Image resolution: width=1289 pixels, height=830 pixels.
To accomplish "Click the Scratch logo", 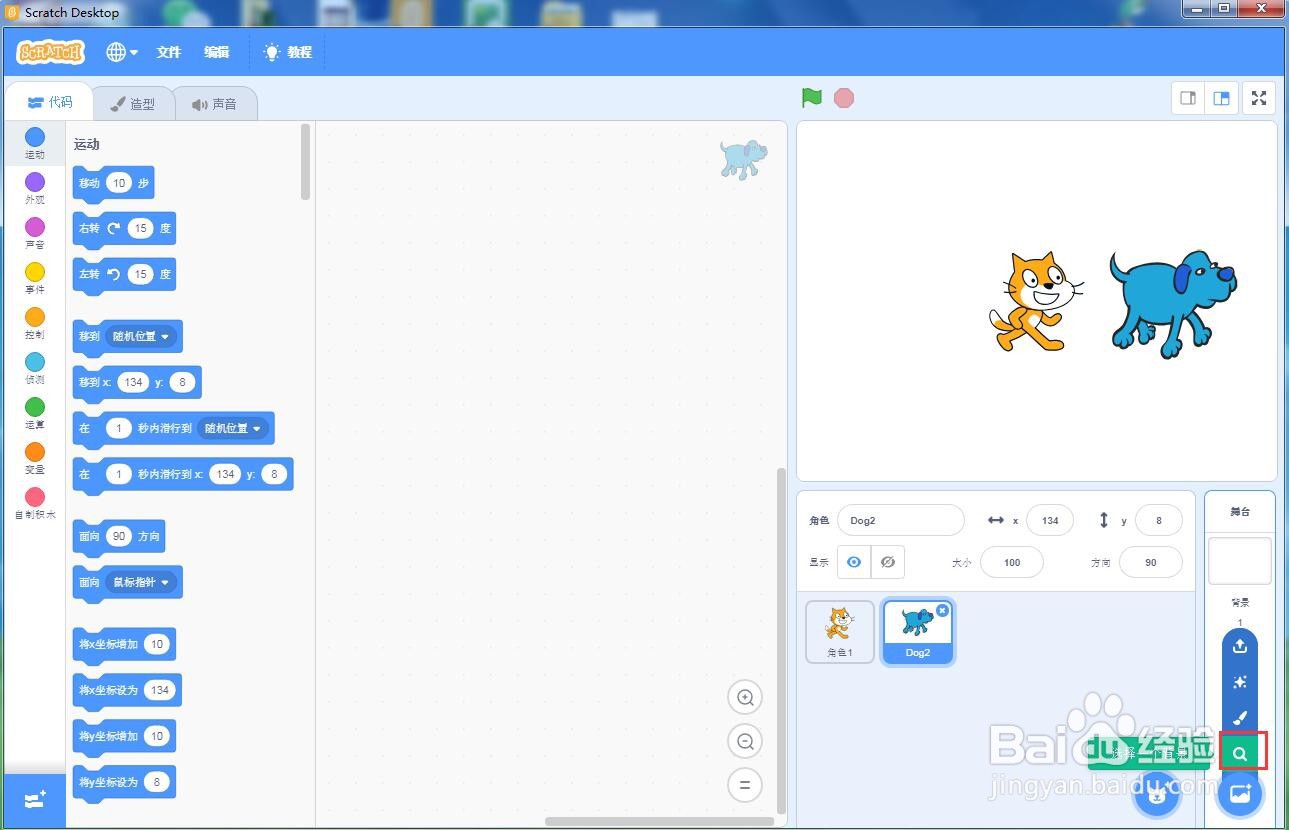I will pyautogui.click(x=51, y=52).
